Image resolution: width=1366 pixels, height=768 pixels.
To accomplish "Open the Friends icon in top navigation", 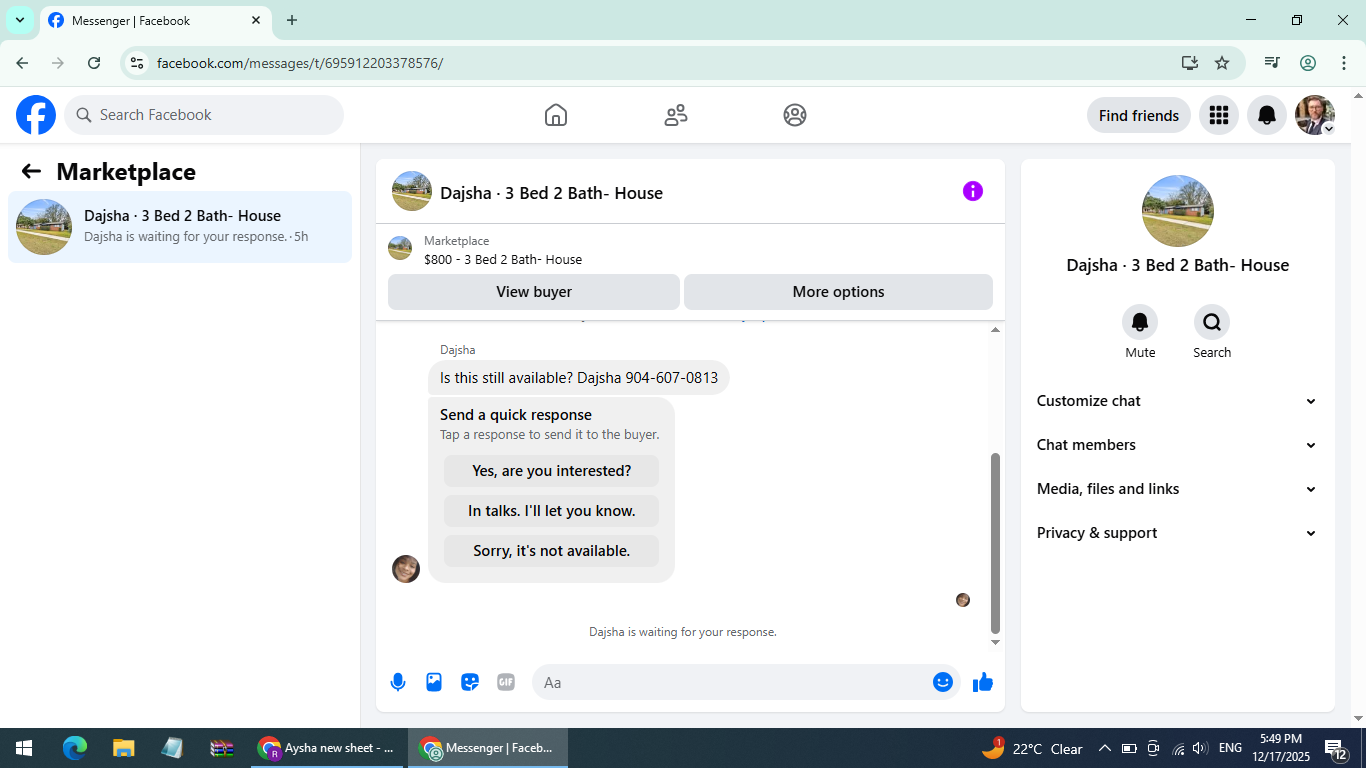I will pos(676,115).
